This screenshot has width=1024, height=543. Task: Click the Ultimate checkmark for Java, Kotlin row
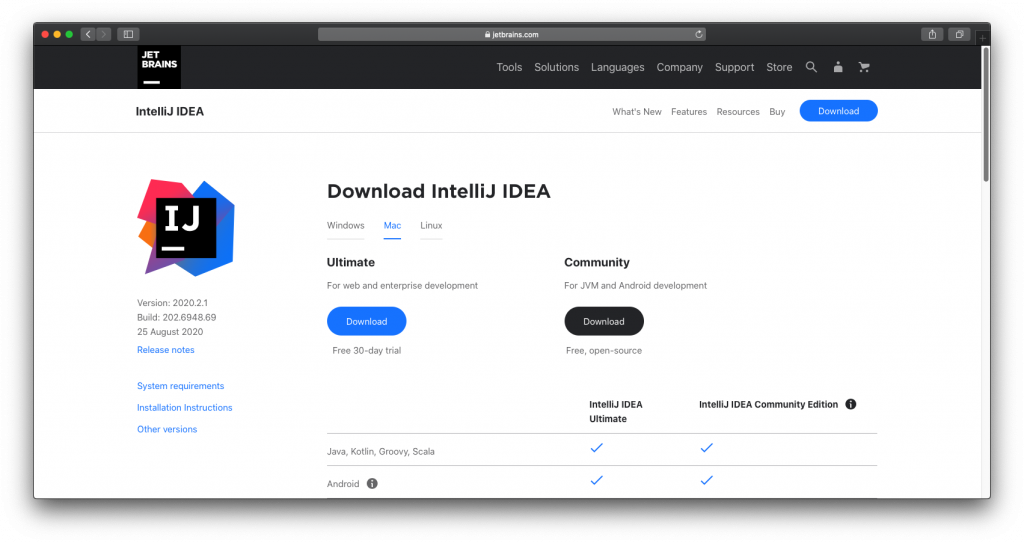click(597, 448)
